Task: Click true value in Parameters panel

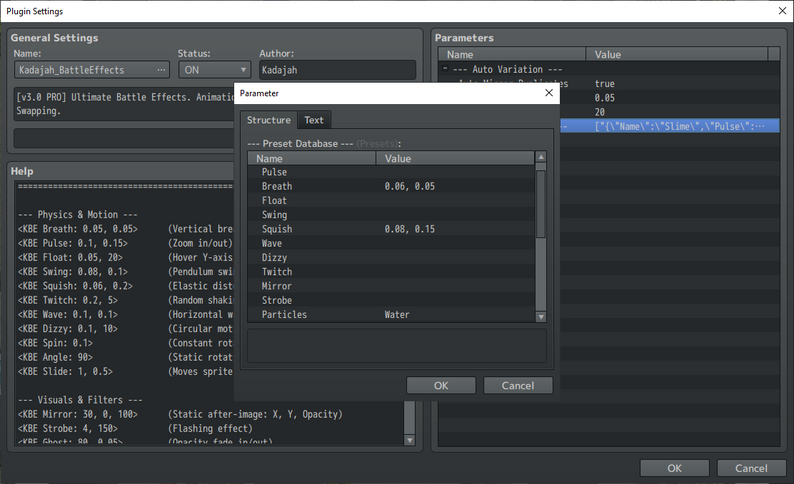Action: [x=605, y=84]
